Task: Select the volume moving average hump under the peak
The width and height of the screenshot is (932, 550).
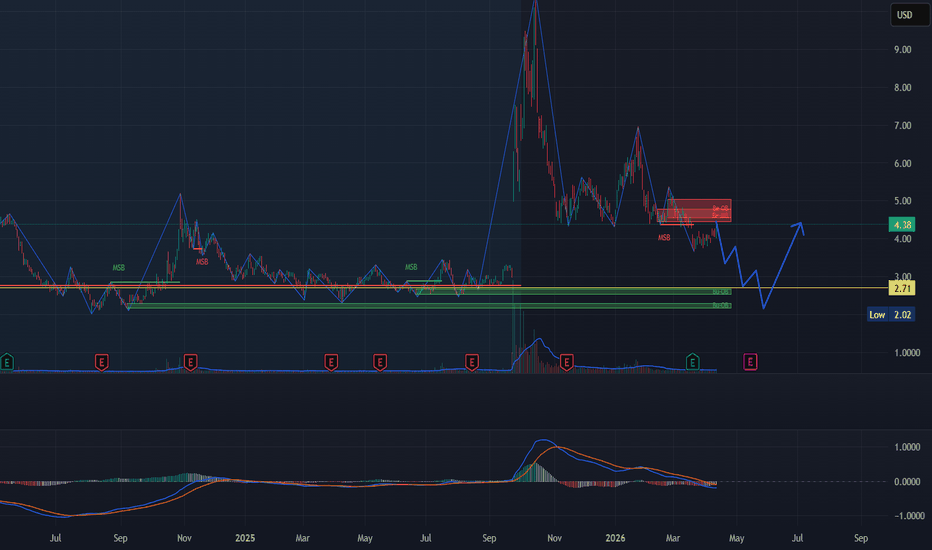Action: 539,341
